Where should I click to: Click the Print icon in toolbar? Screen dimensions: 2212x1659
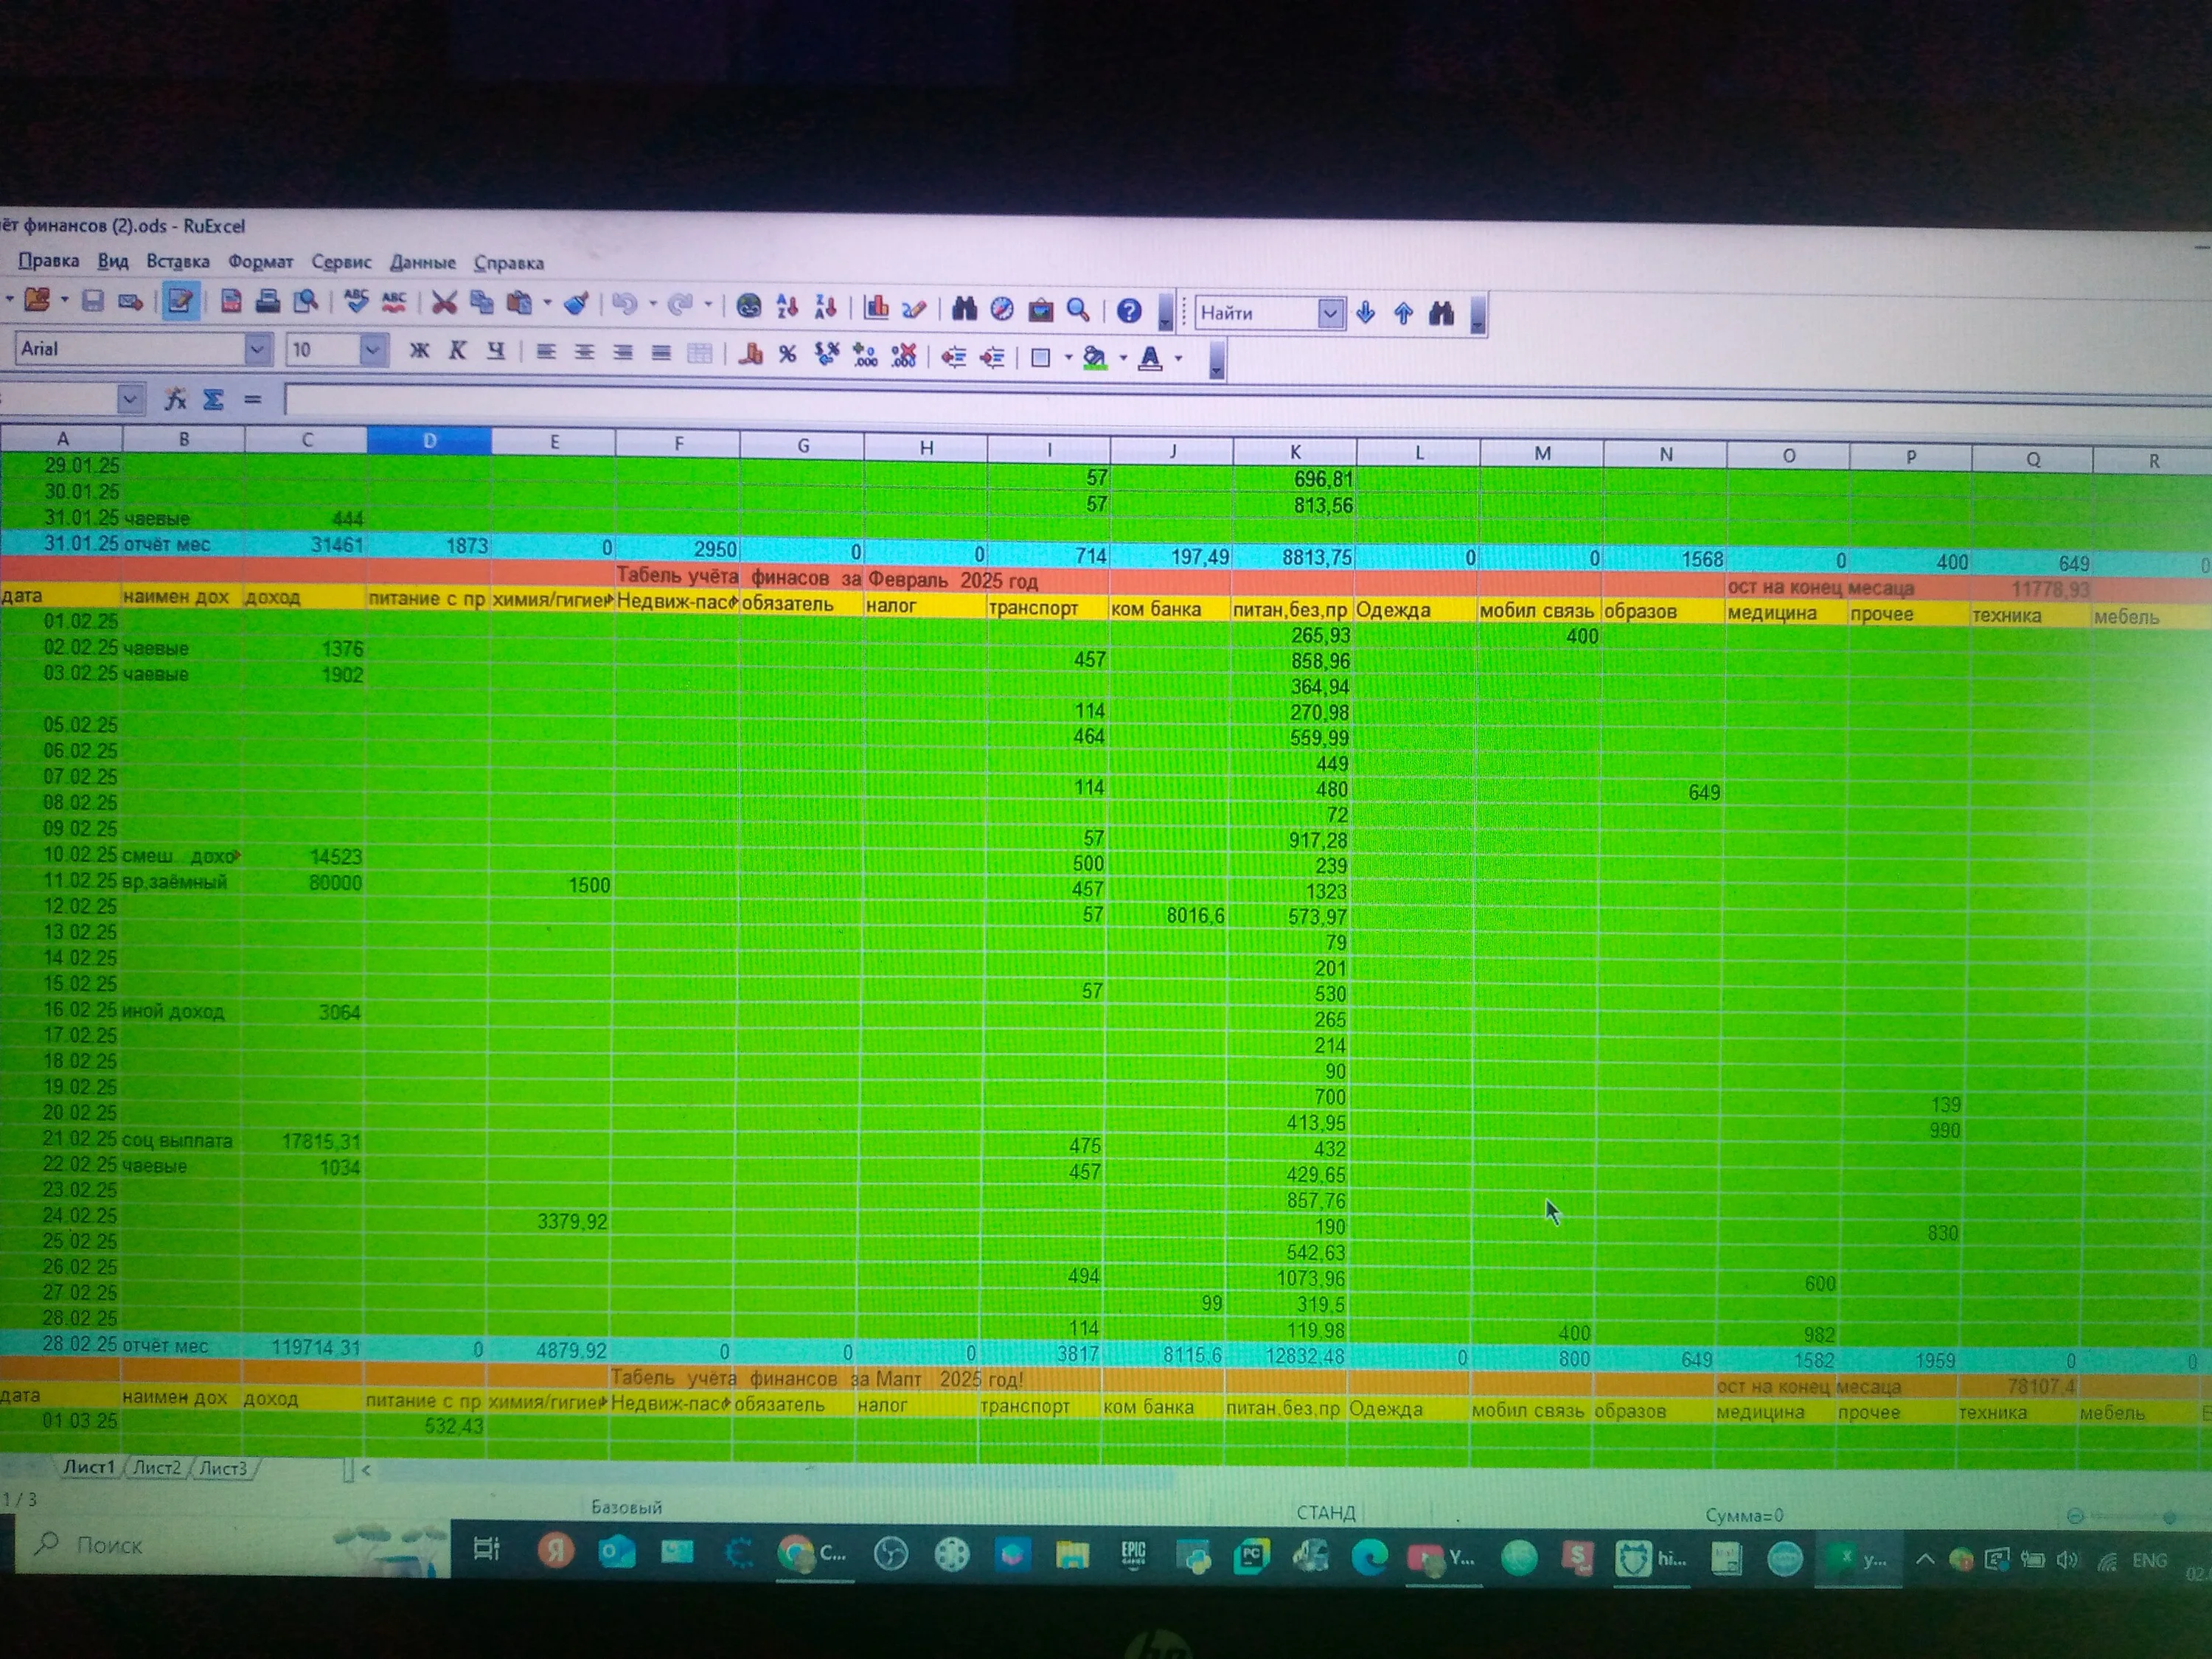pos(267,301)
